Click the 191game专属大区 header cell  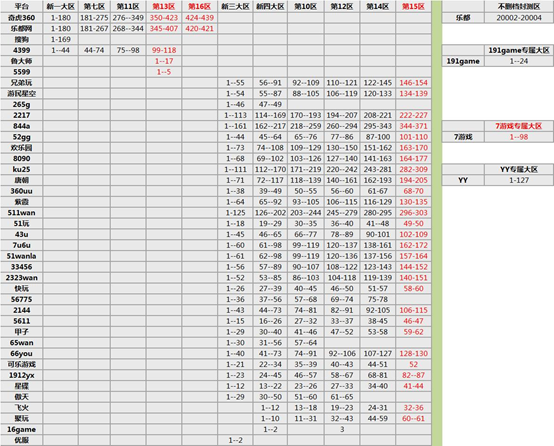coord(519,50)
